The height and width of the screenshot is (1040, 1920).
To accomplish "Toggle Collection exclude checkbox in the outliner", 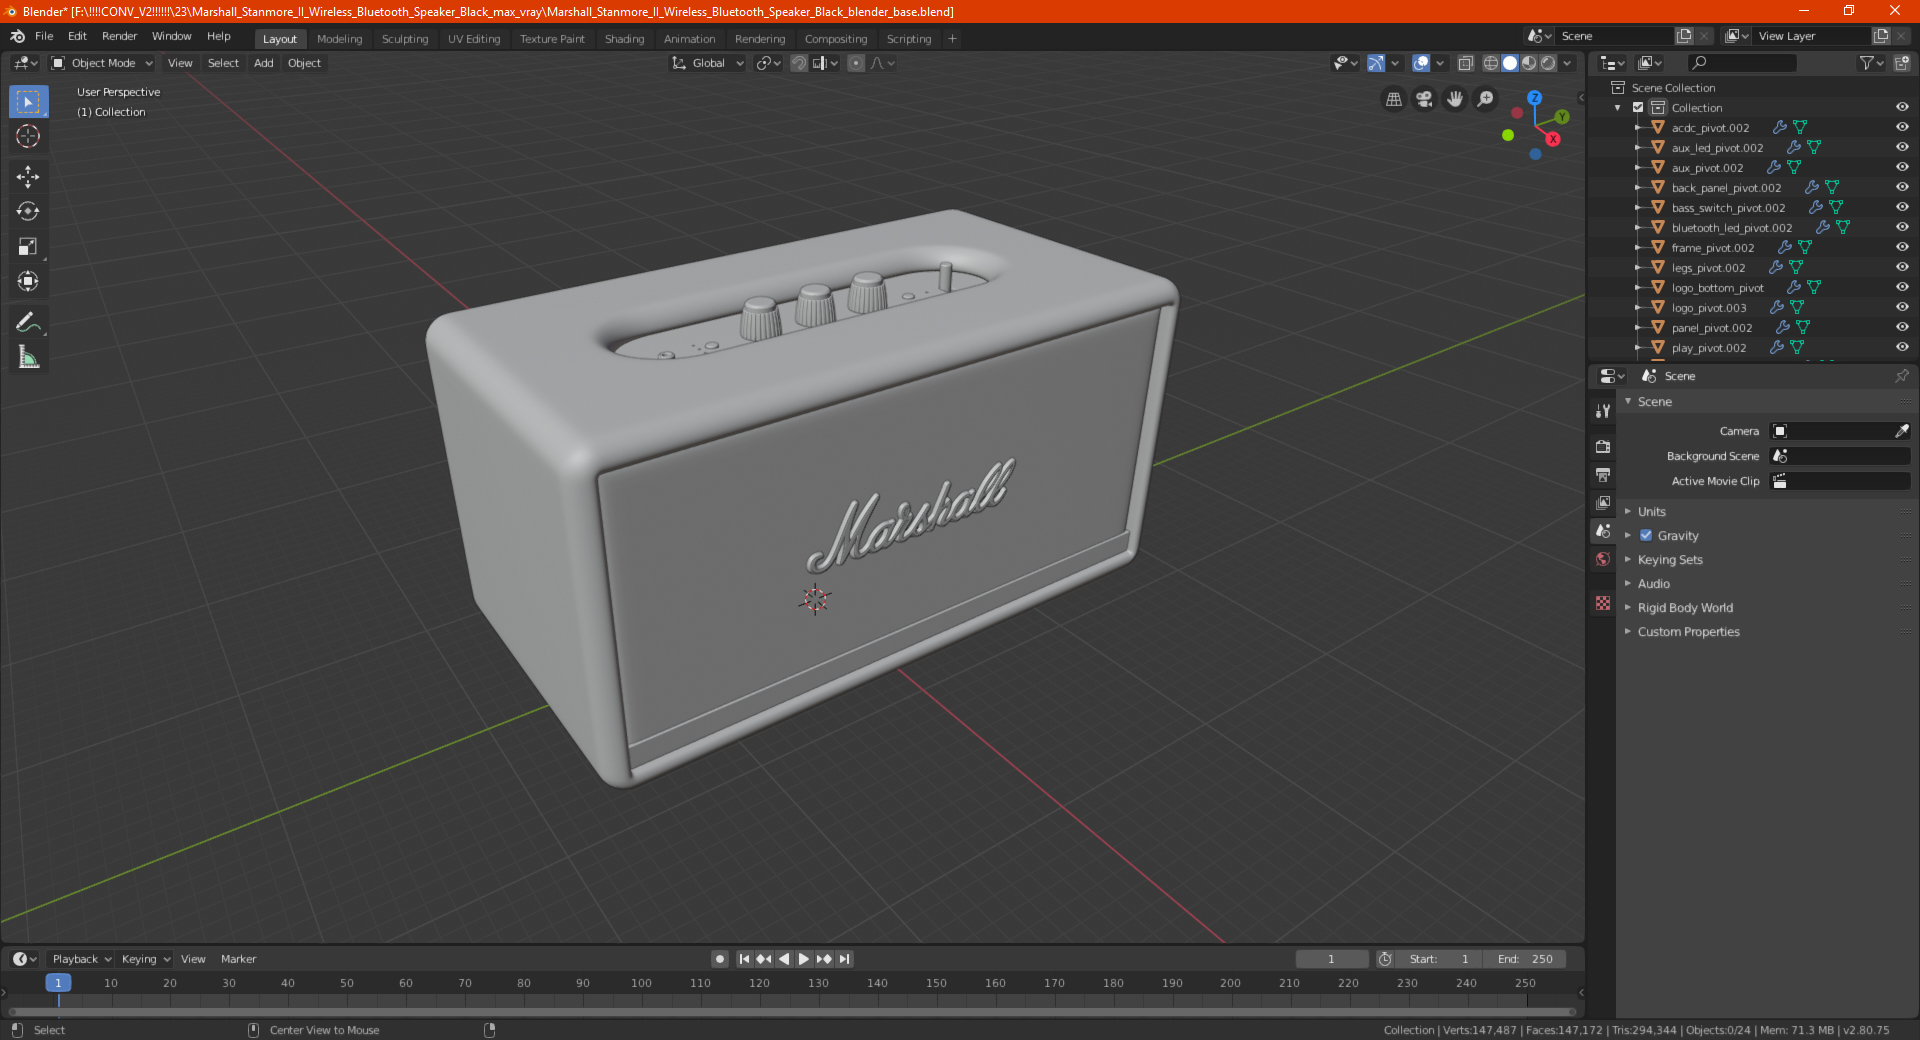I will tap(1638, 107).
